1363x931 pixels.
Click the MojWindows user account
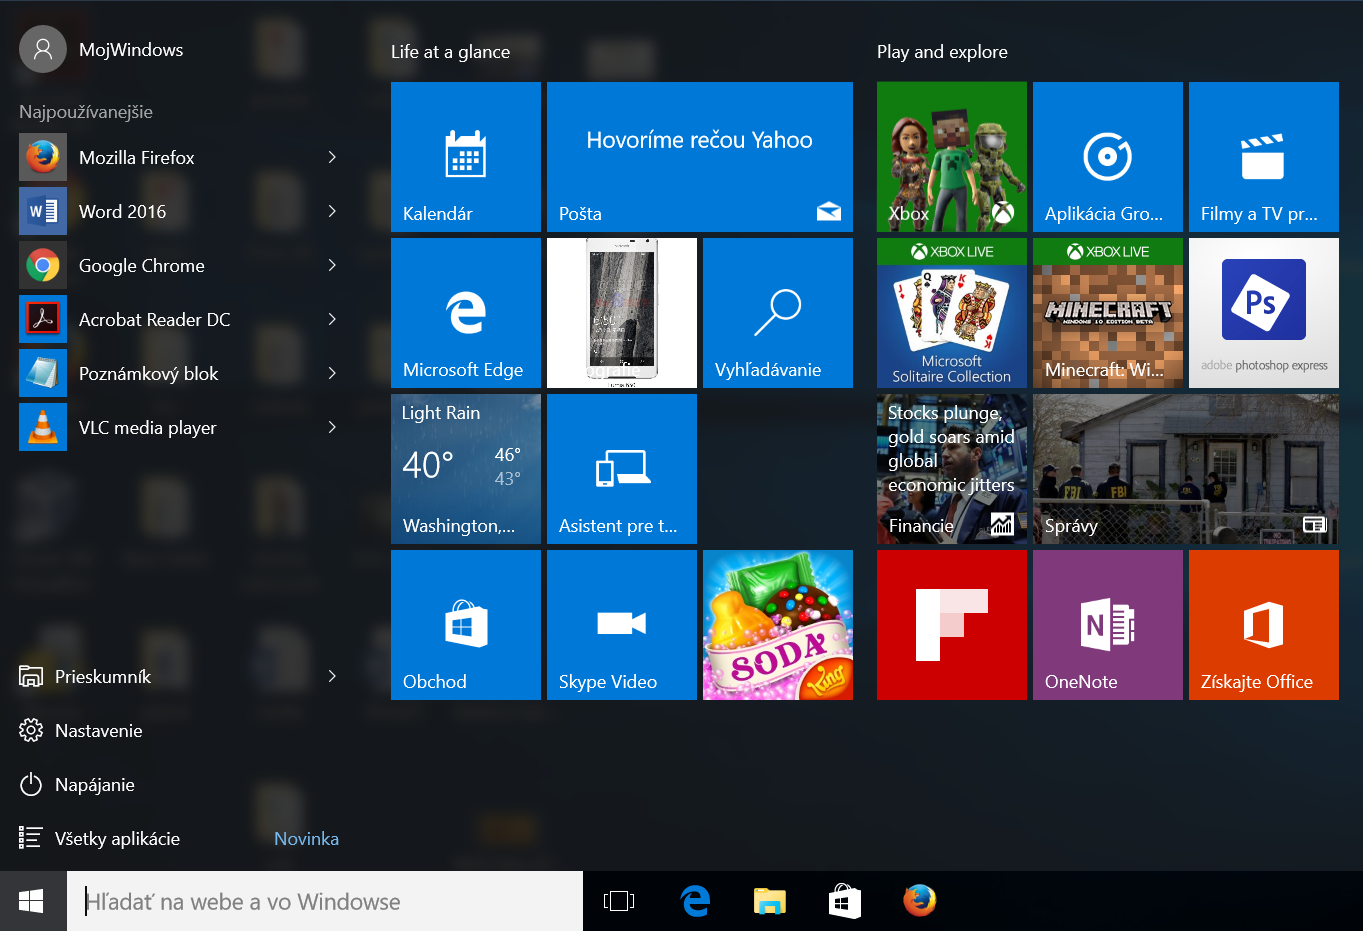pos(101,49)
